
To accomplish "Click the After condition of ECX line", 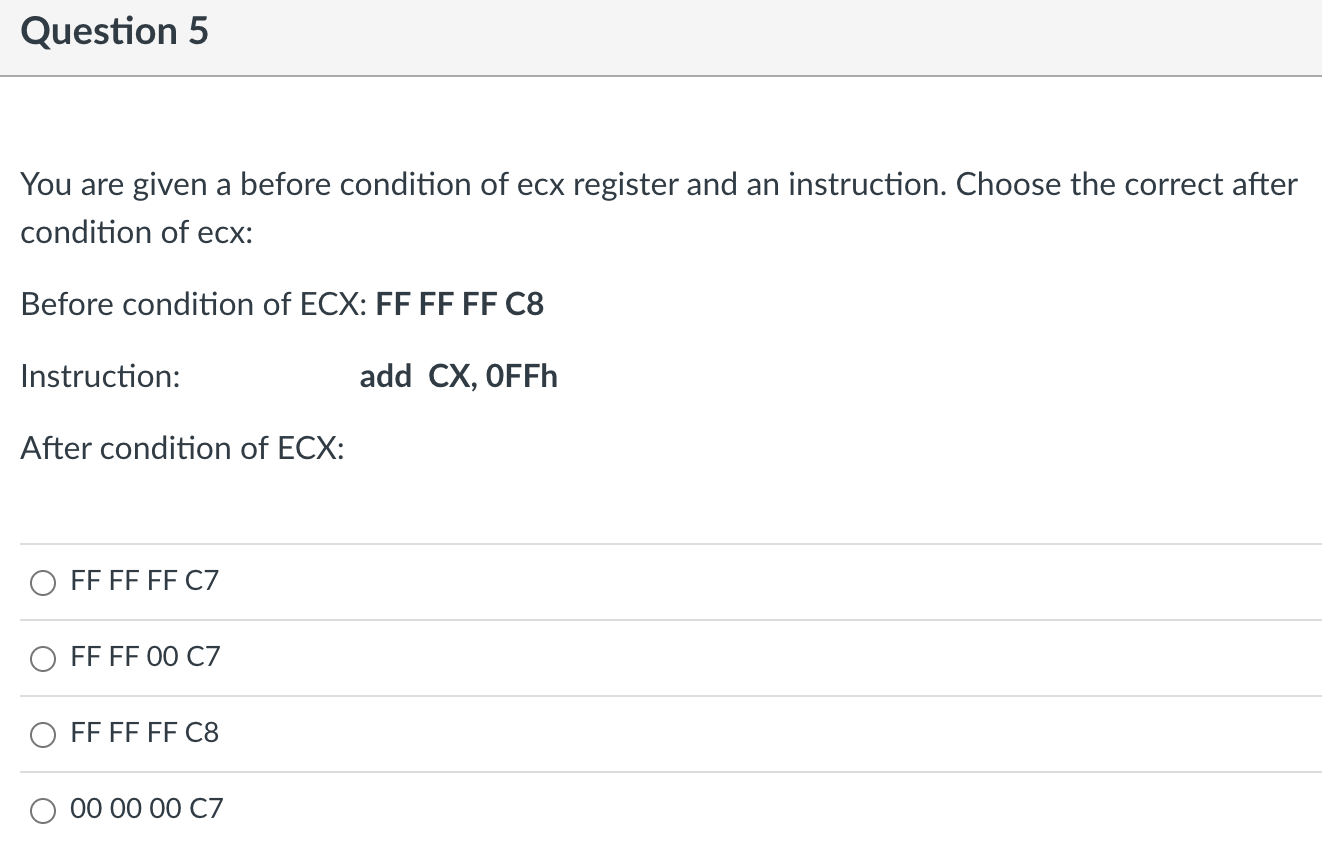I will (182, 448).
